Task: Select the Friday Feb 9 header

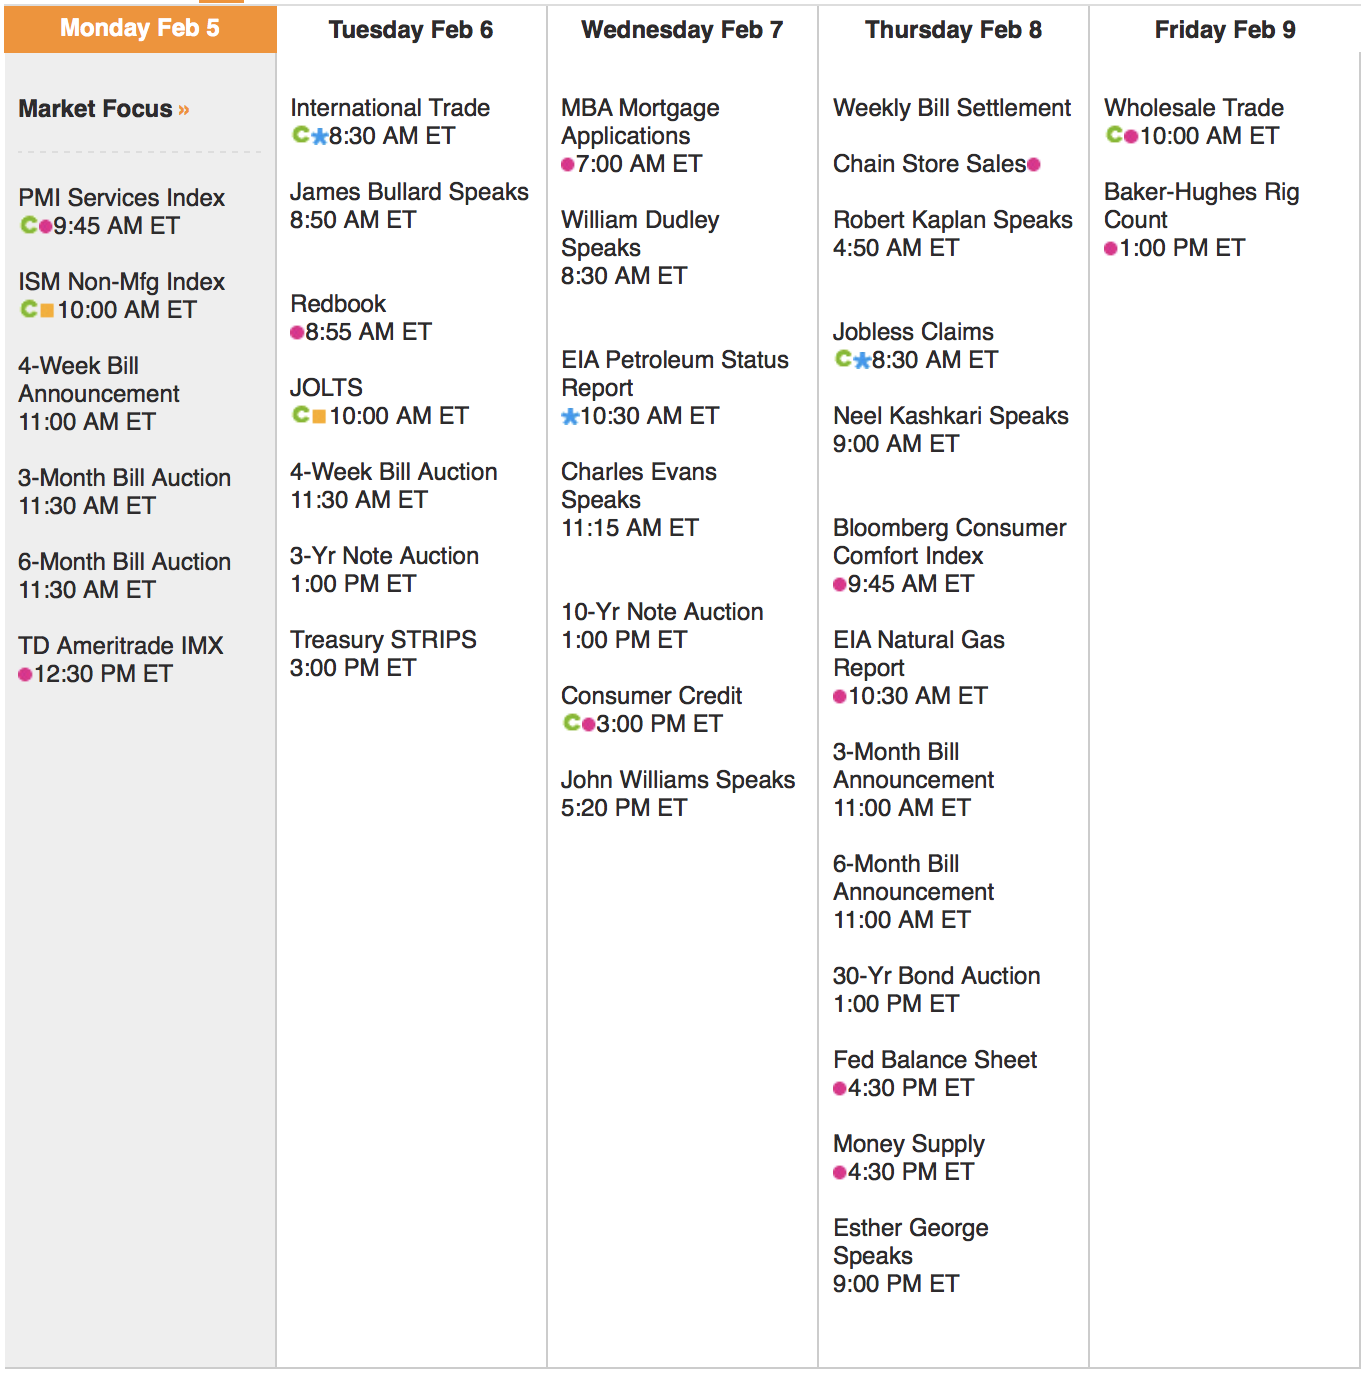Action: [x=1224, y=30]
